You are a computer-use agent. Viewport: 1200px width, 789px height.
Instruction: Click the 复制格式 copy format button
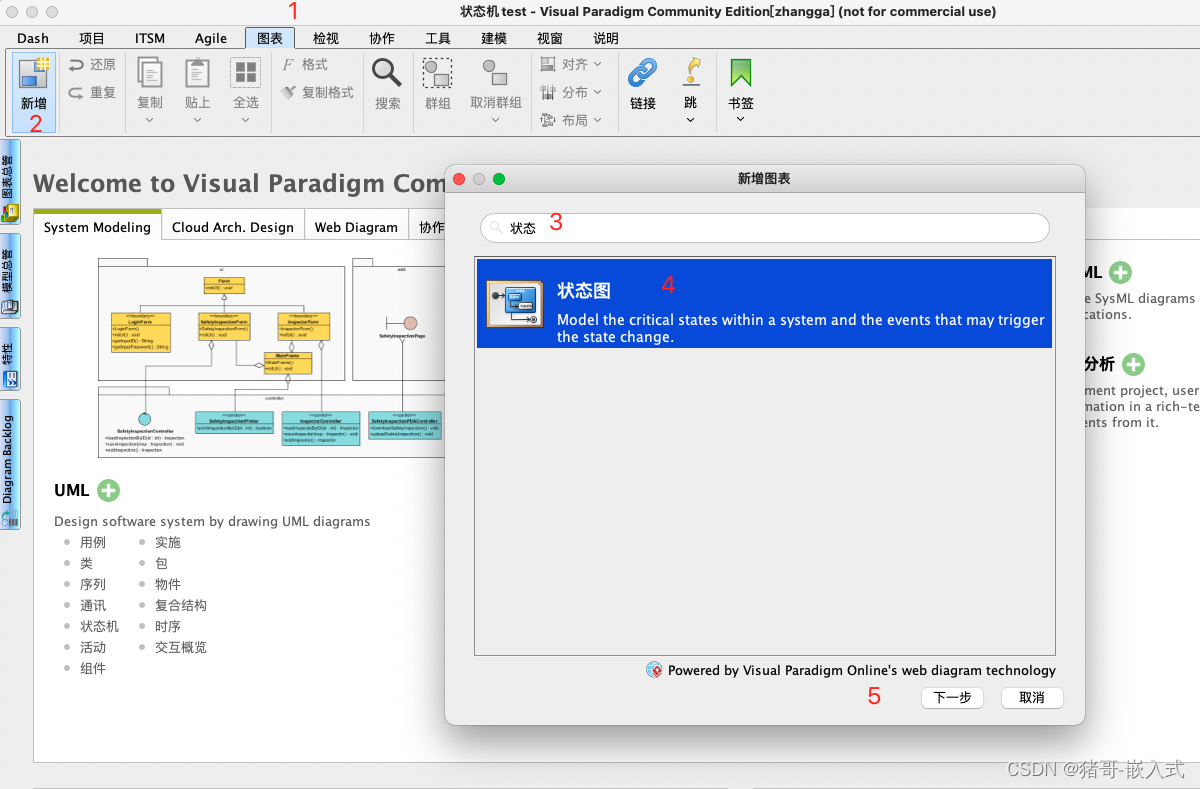click(317, 92)
